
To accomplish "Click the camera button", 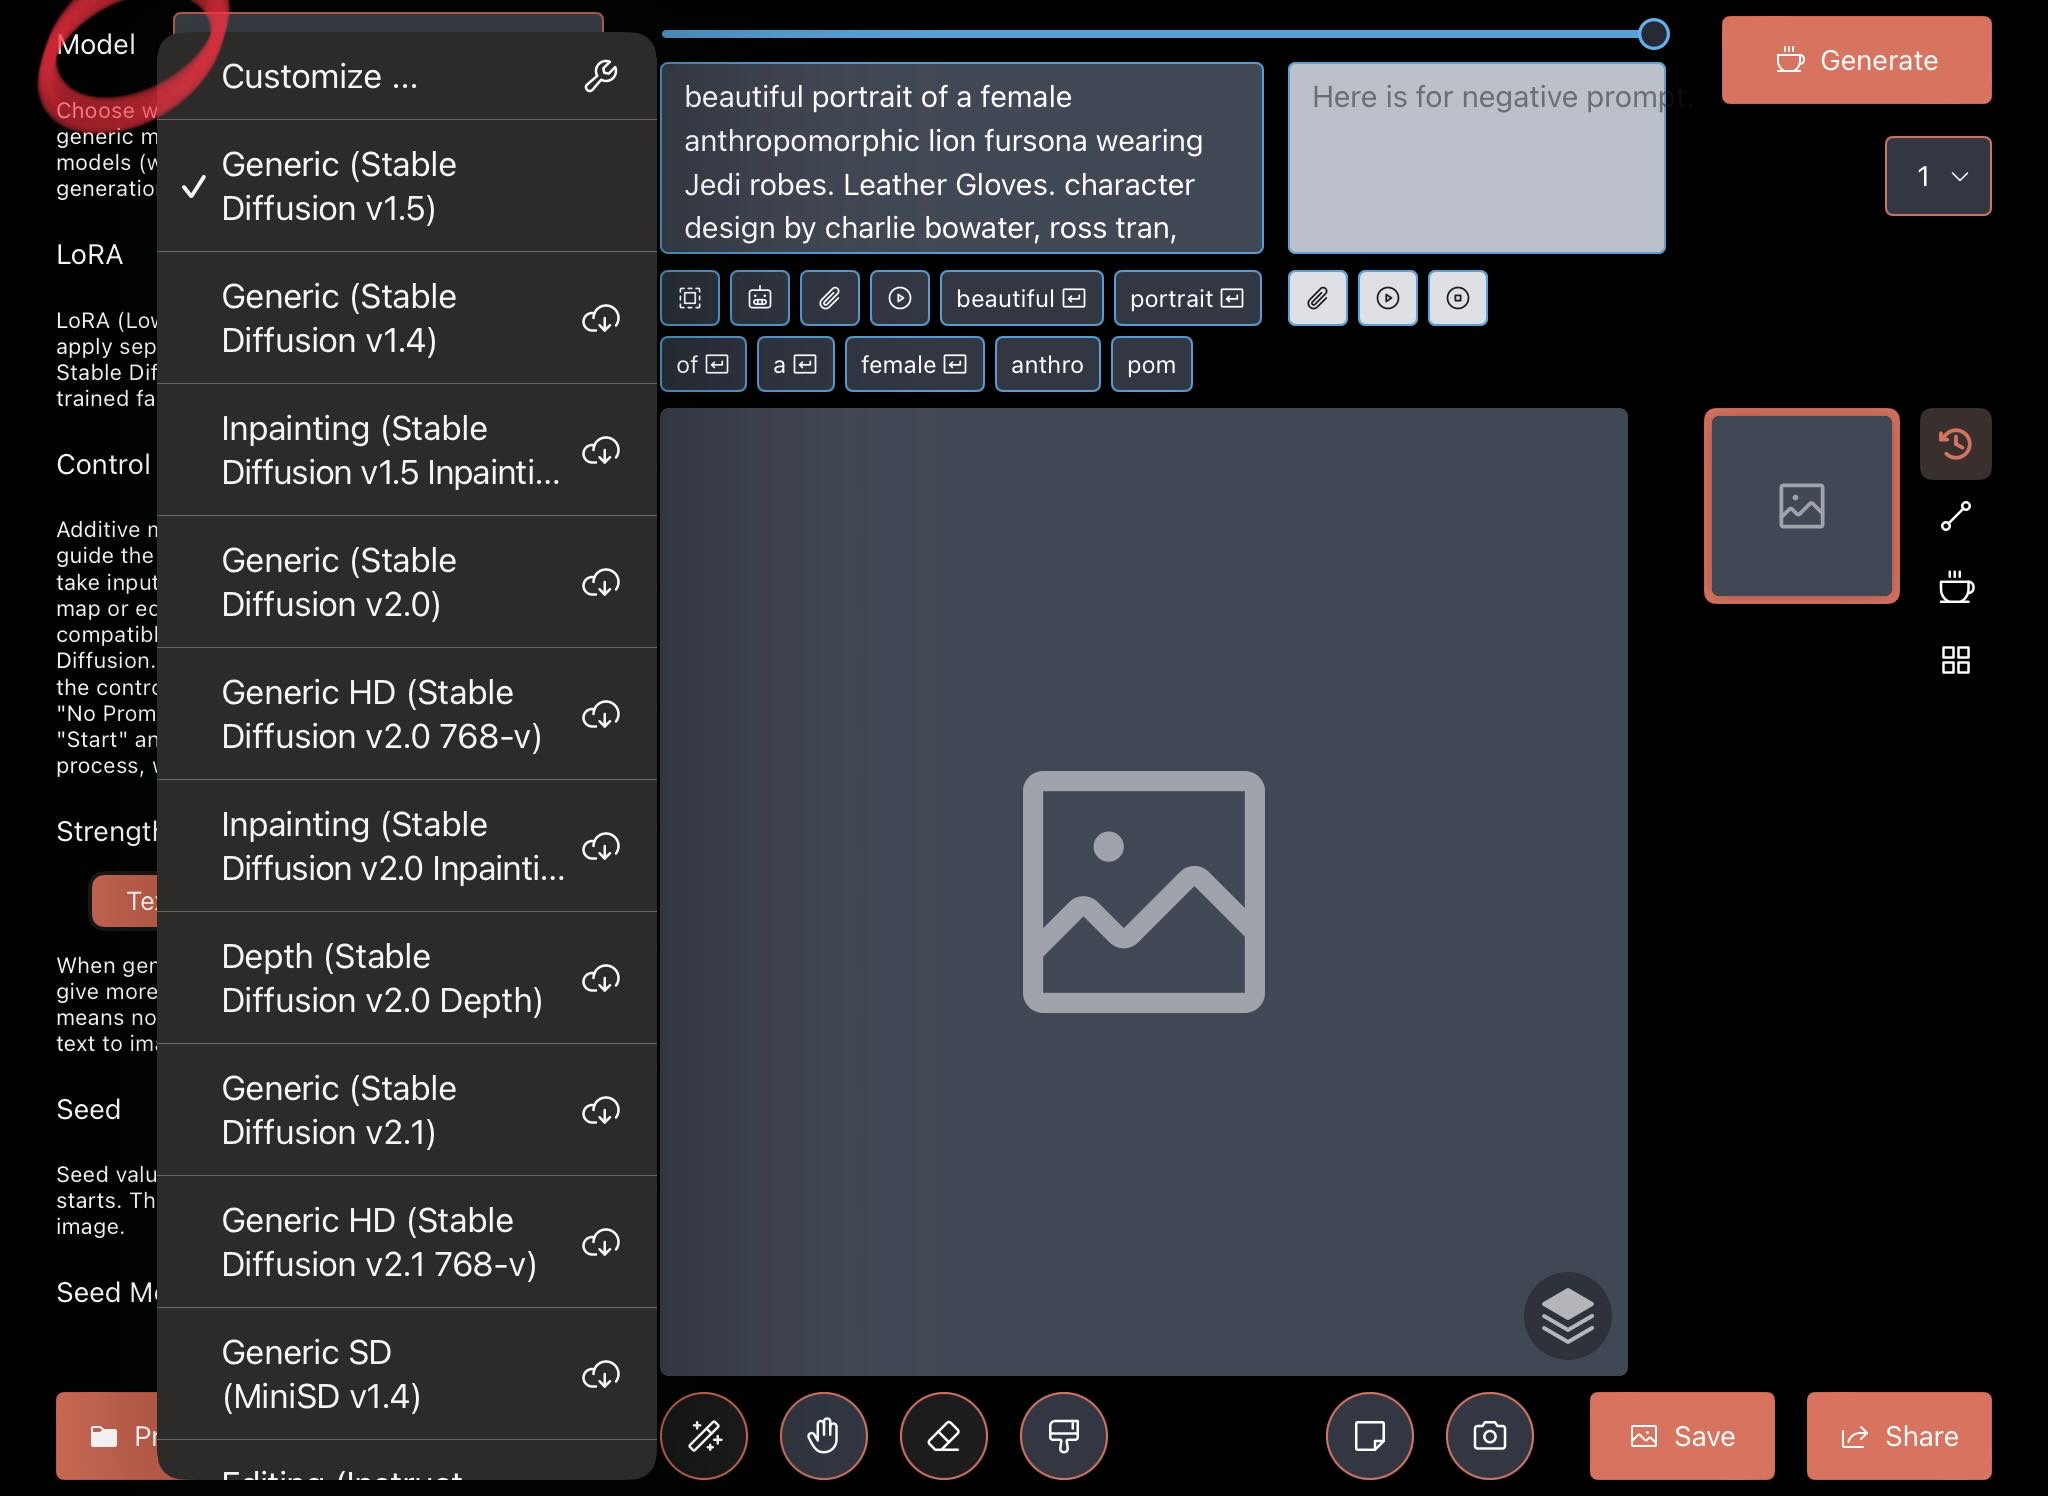I will pyautogui.click(x=1489, y=1436).
